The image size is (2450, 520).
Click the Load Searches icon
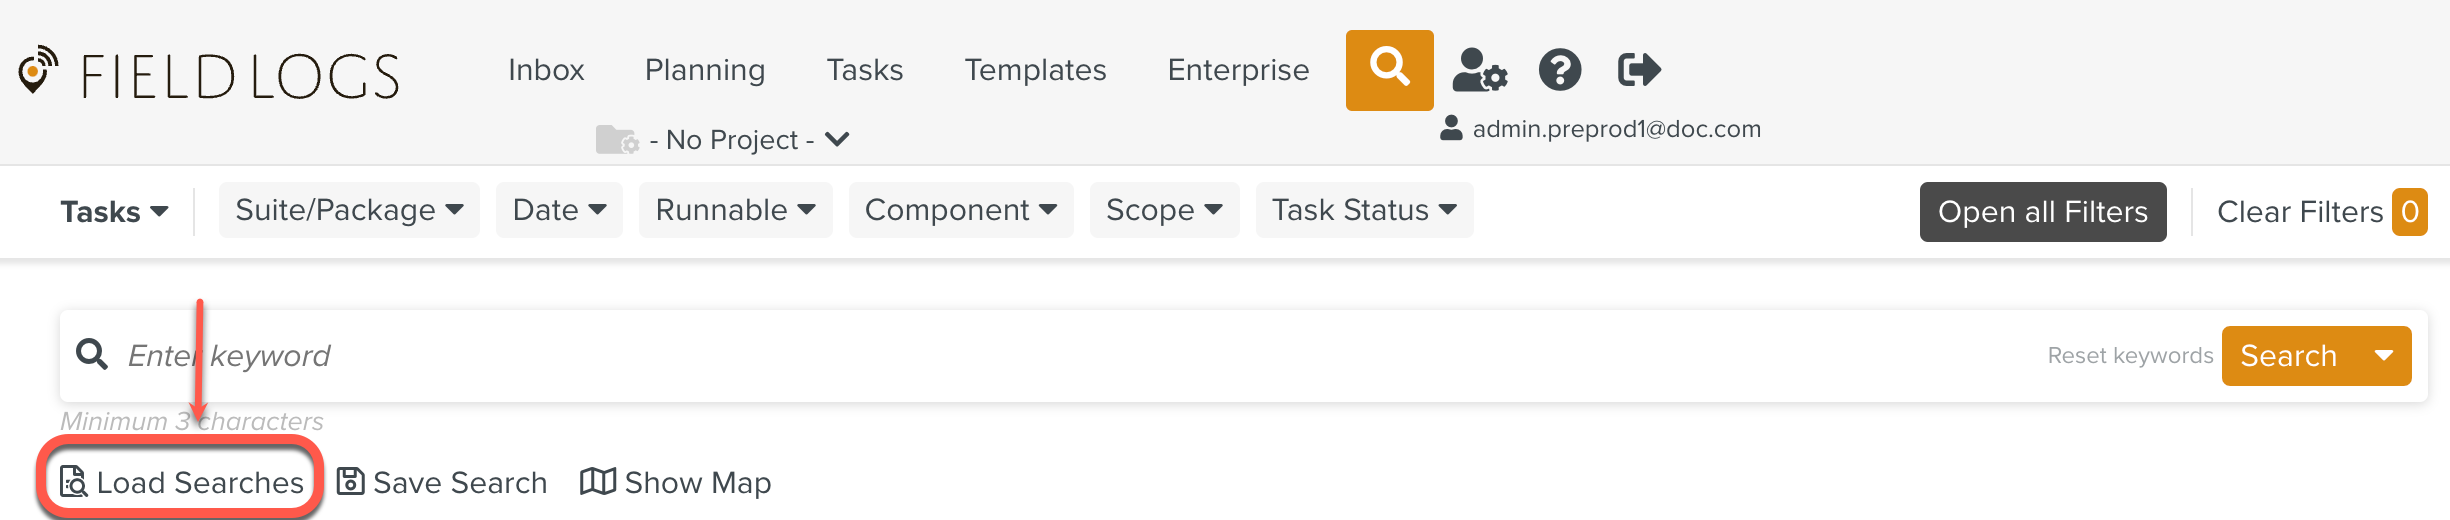click(73, 482)
